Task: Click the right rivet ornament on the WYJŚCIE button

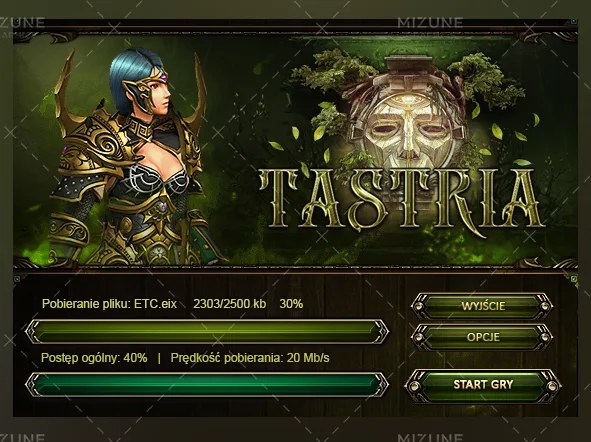Action: (x=545, y=306)
